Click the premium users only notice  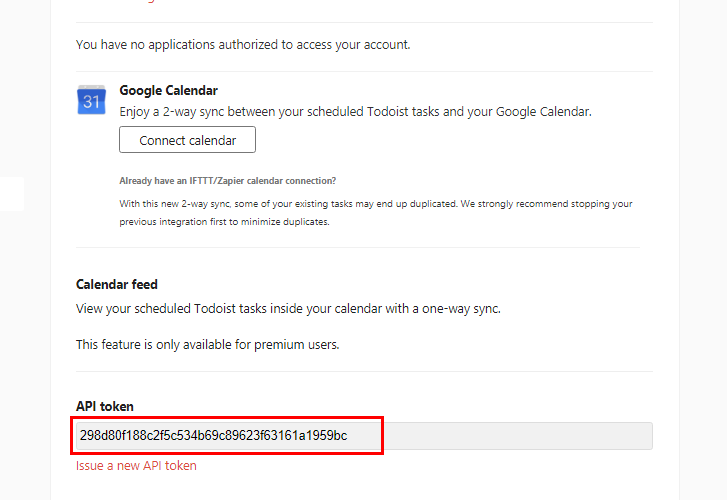click(x=207, y=345)
